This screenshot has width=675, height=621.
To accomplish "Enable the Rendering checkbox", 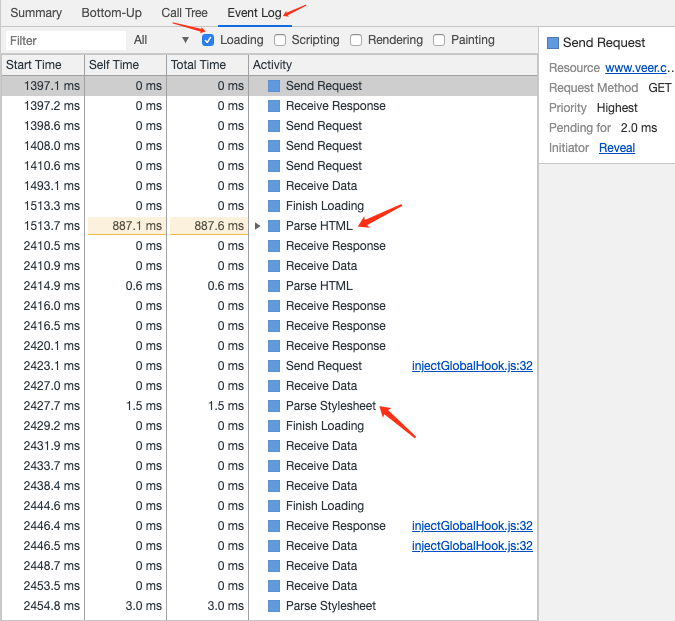I will [x=356, y=40].
